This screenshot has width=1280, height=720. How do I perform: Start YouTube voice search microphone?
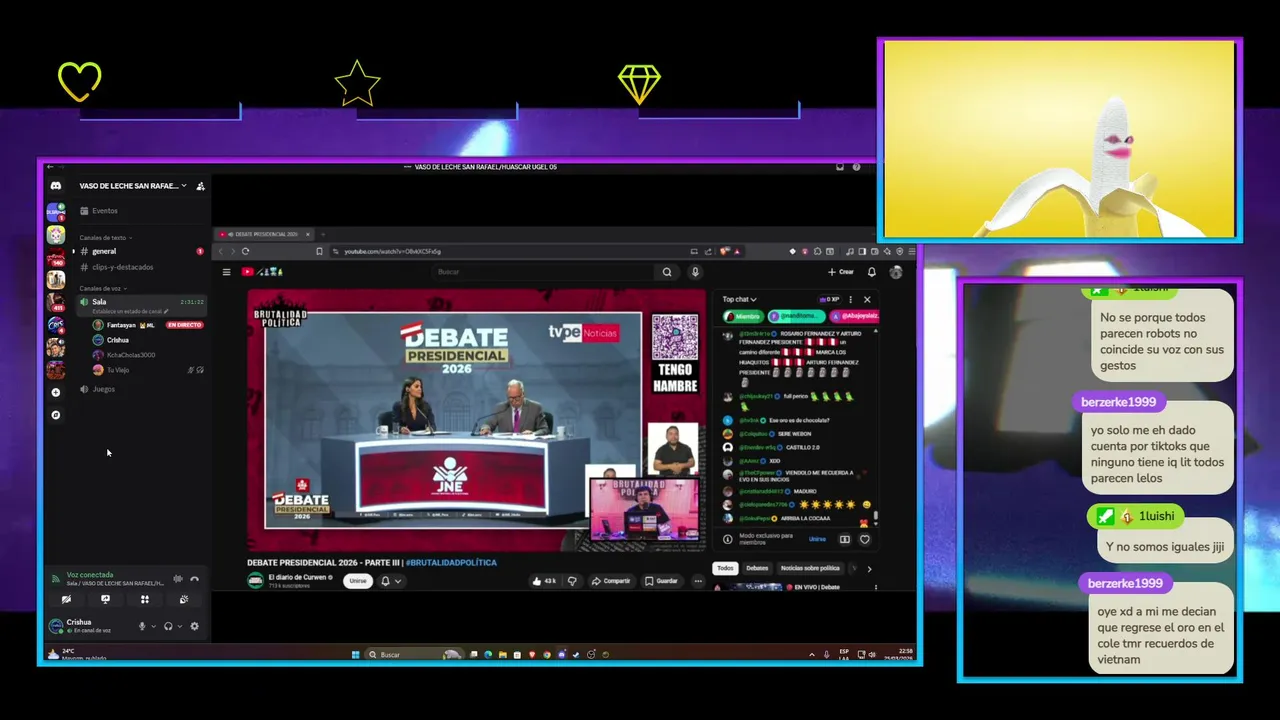pyautogui.click(x=695, y=272)
